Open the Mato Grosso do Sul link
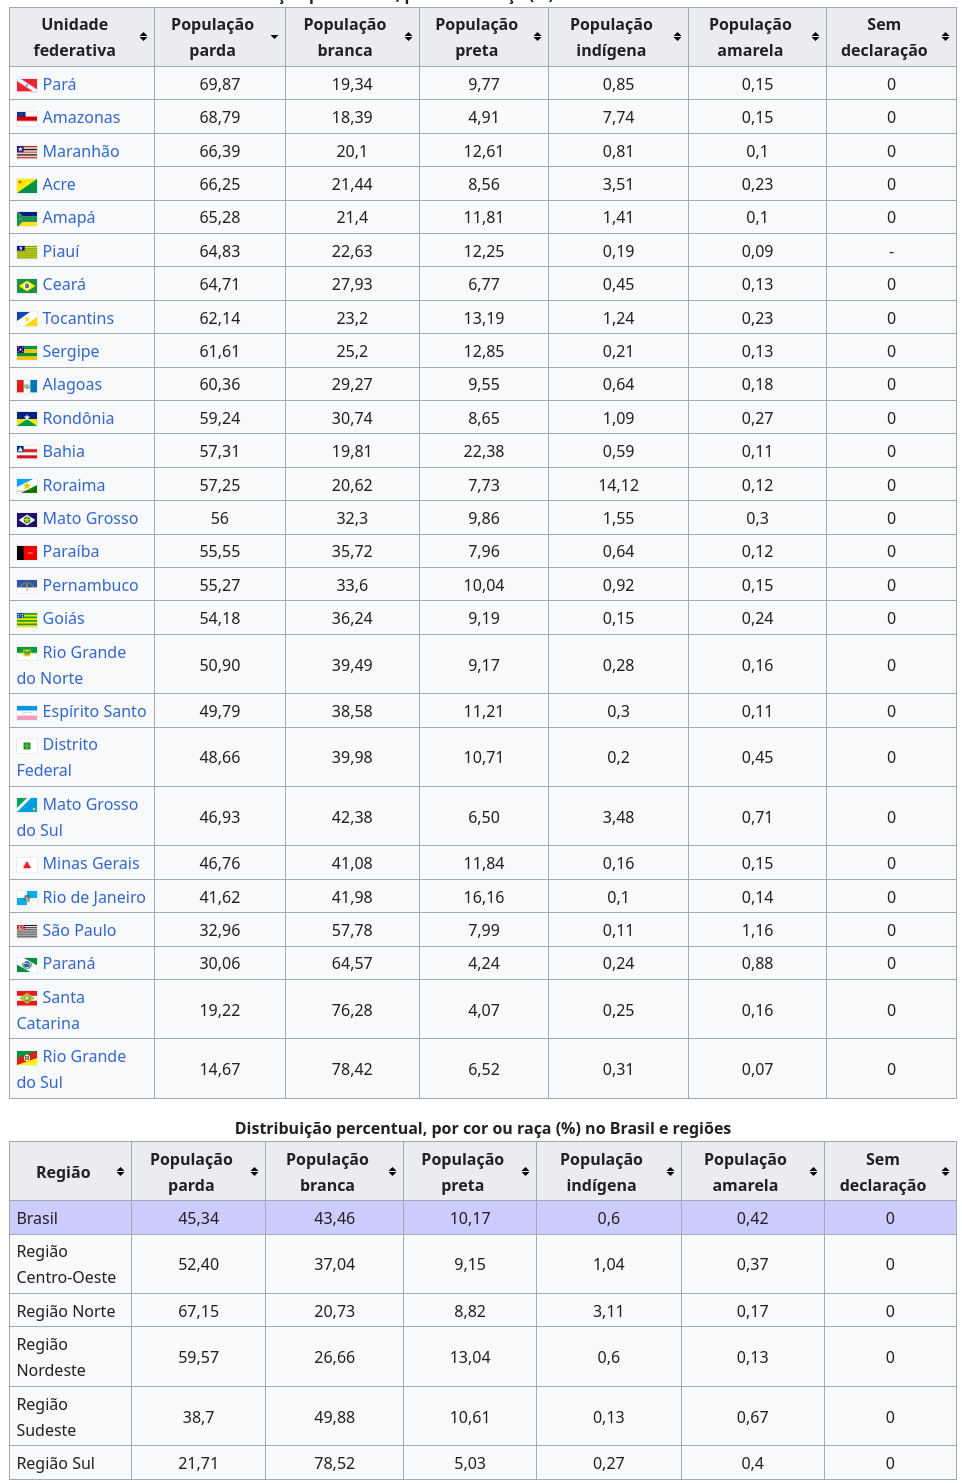This screenshot has width=962, height=1483. pyautogui.click(x=77, y=818)
